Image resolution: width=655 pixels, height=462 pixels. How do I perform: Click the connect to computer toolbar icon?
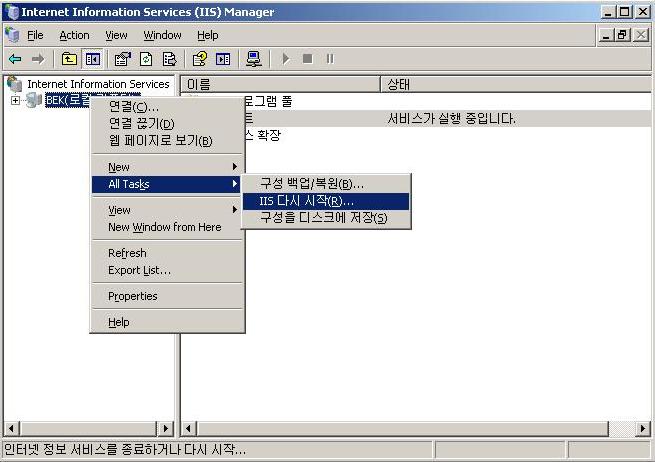[x=254, y=59]
